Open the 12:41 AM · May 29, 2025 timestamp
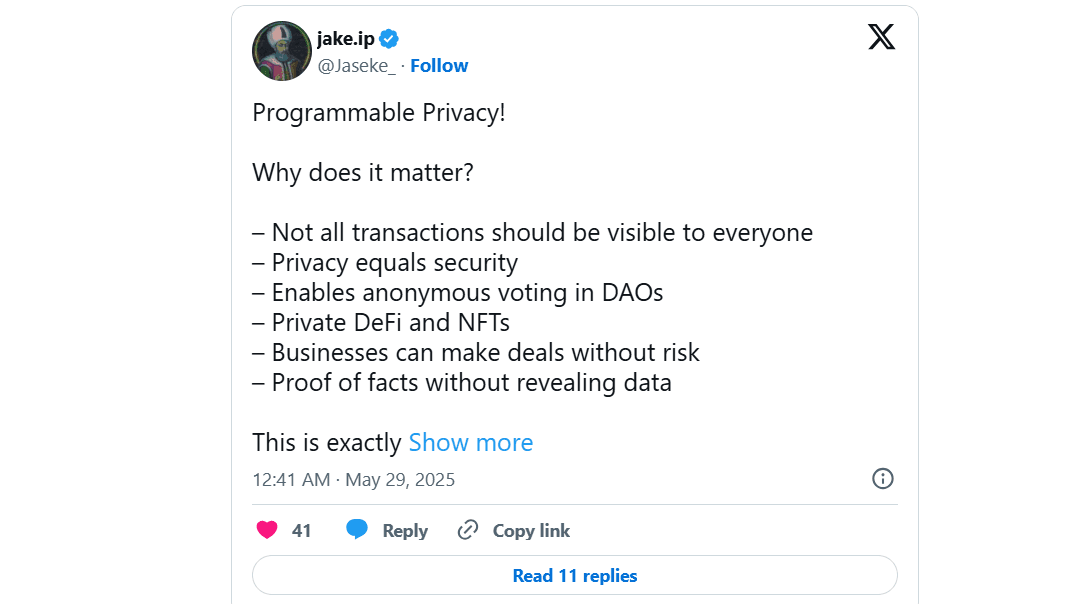Screen dimensions: 1075x604 pyautogui.click(x=353, y=480)
